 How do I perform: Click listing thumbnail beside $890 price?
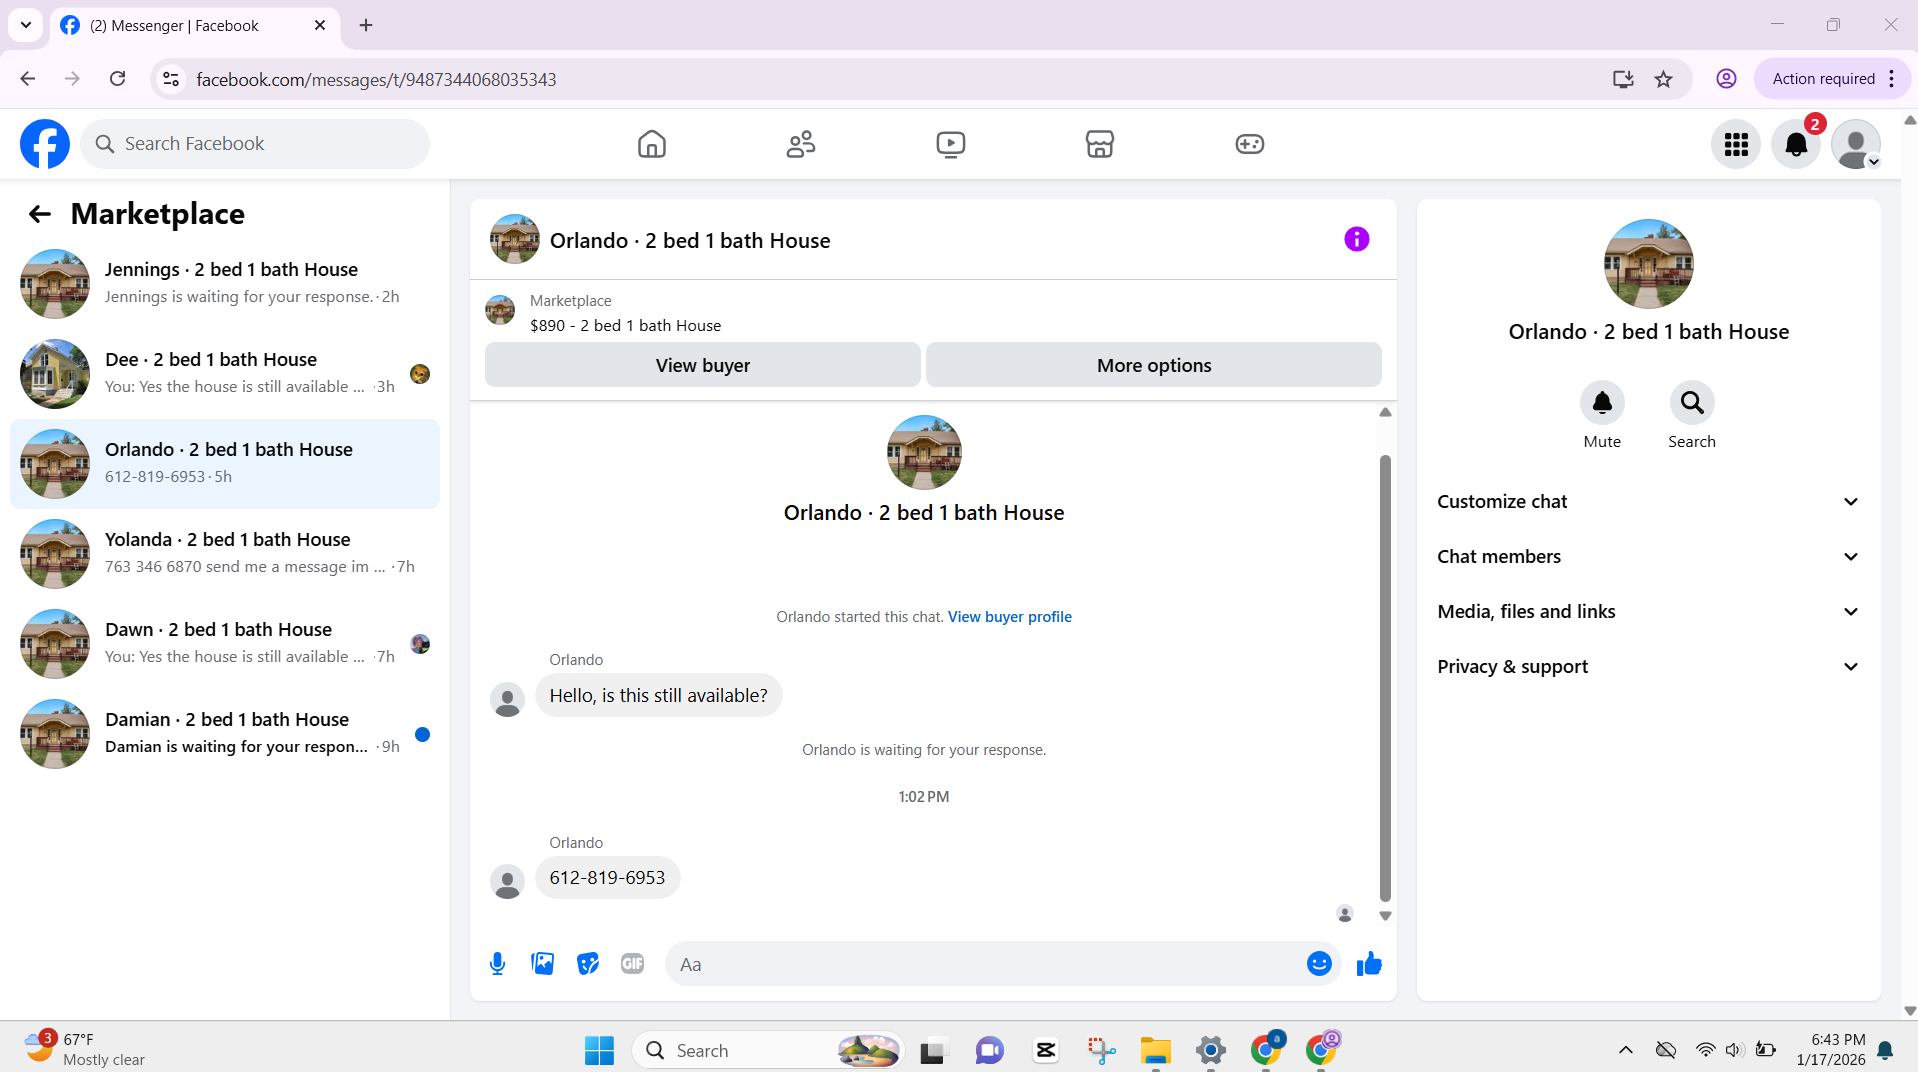click(500, 311)
